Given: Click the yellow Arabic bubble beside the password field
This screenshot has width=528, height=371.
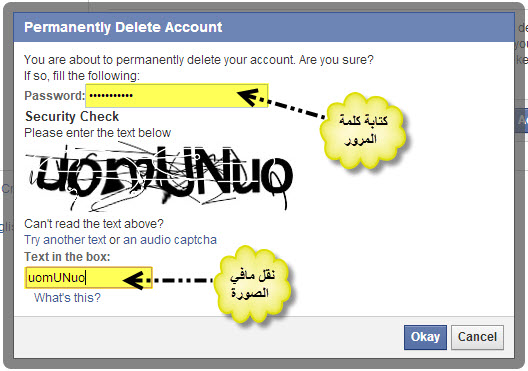Looking at the screenshot, I should point(363,130).
